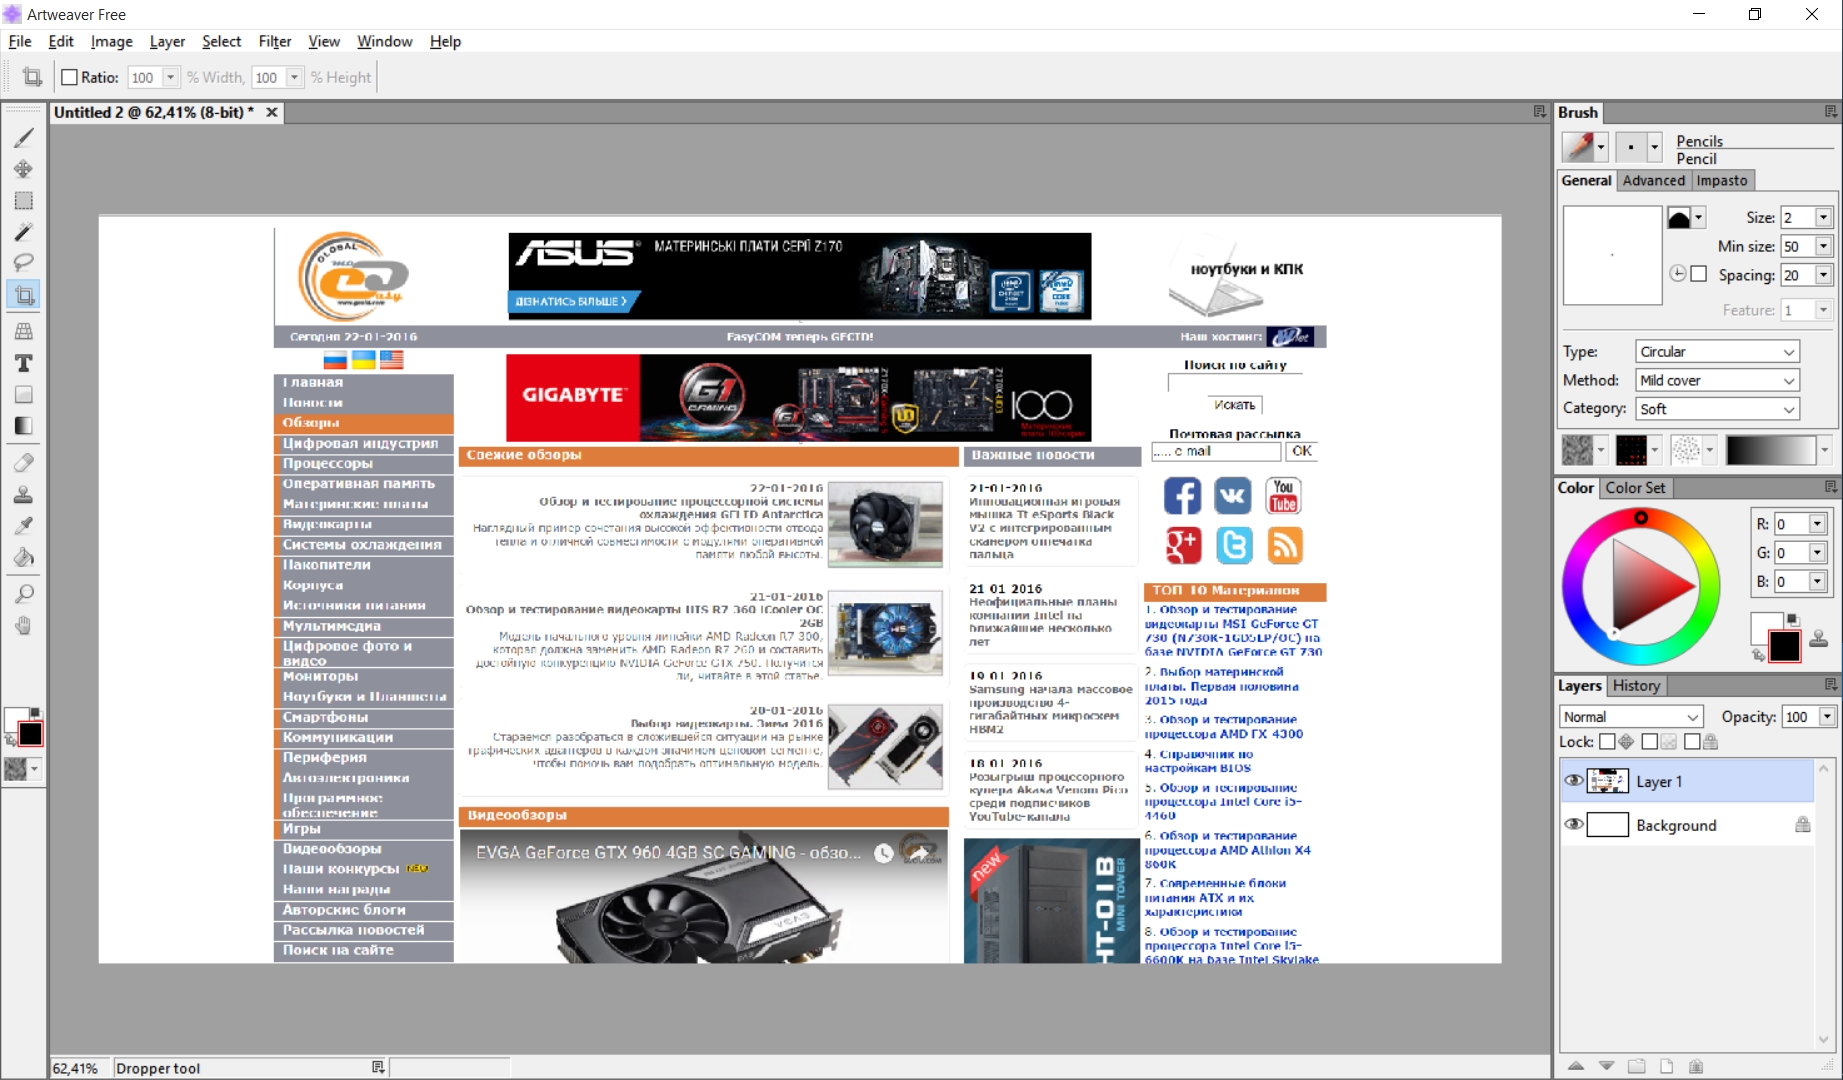Screen dimensions: 1843x1080
Task: Switch to the Color Set tab
Action: pyautogui.click(x=1635, y=487)
